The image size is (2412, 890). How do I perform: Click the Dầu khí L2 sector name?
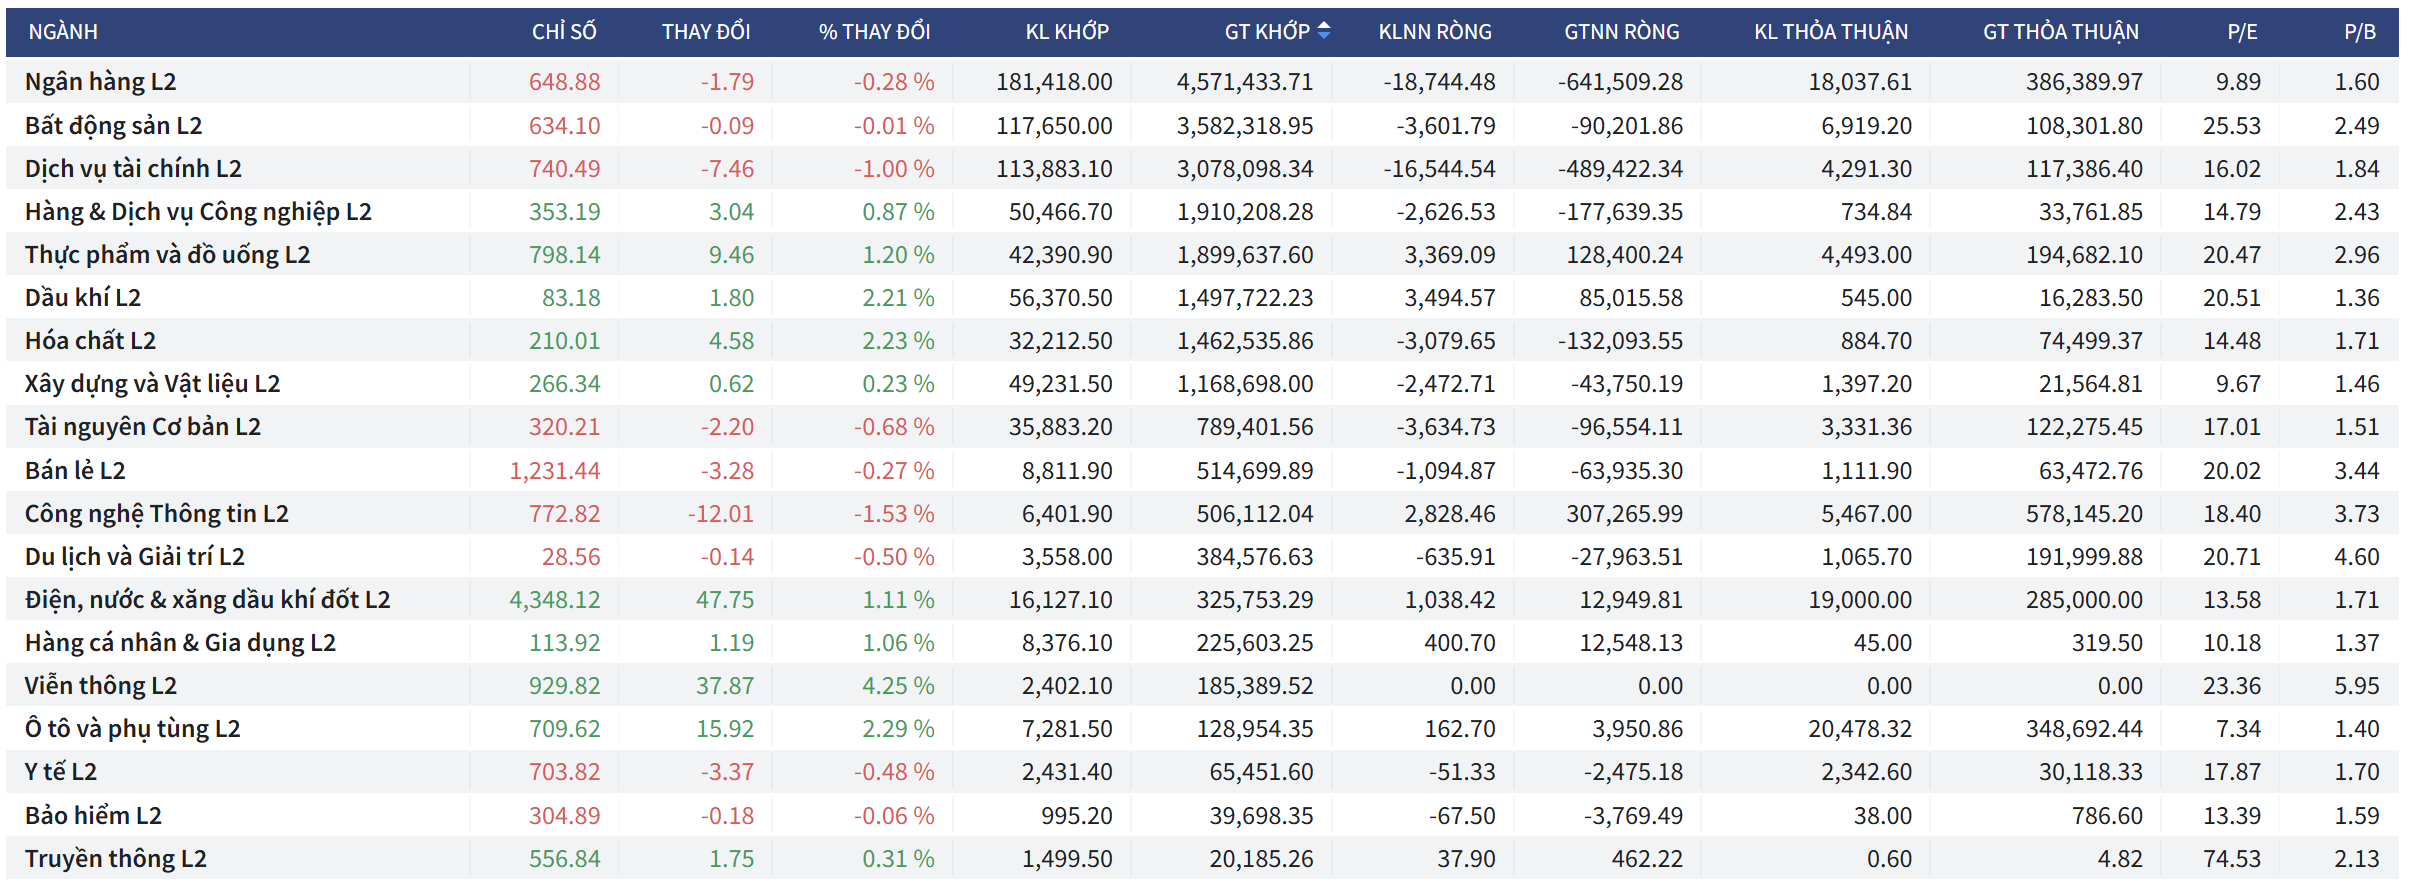click(x=83, y=298)
